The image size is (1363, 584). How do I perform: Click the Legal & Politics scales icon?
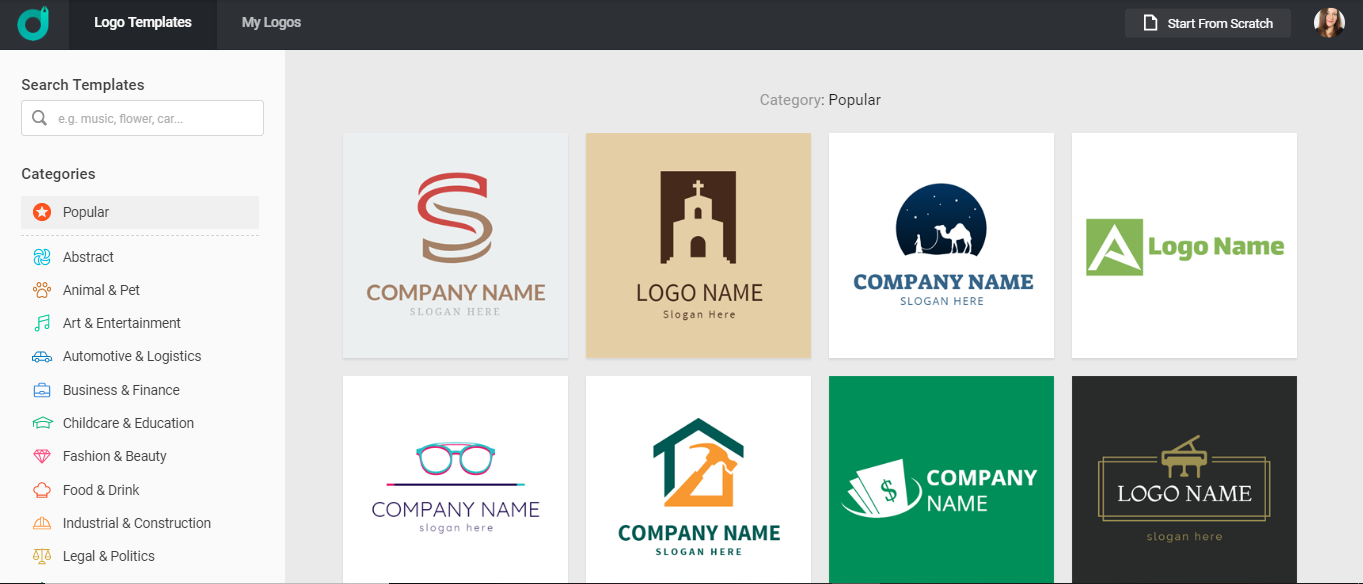(42, 556)
